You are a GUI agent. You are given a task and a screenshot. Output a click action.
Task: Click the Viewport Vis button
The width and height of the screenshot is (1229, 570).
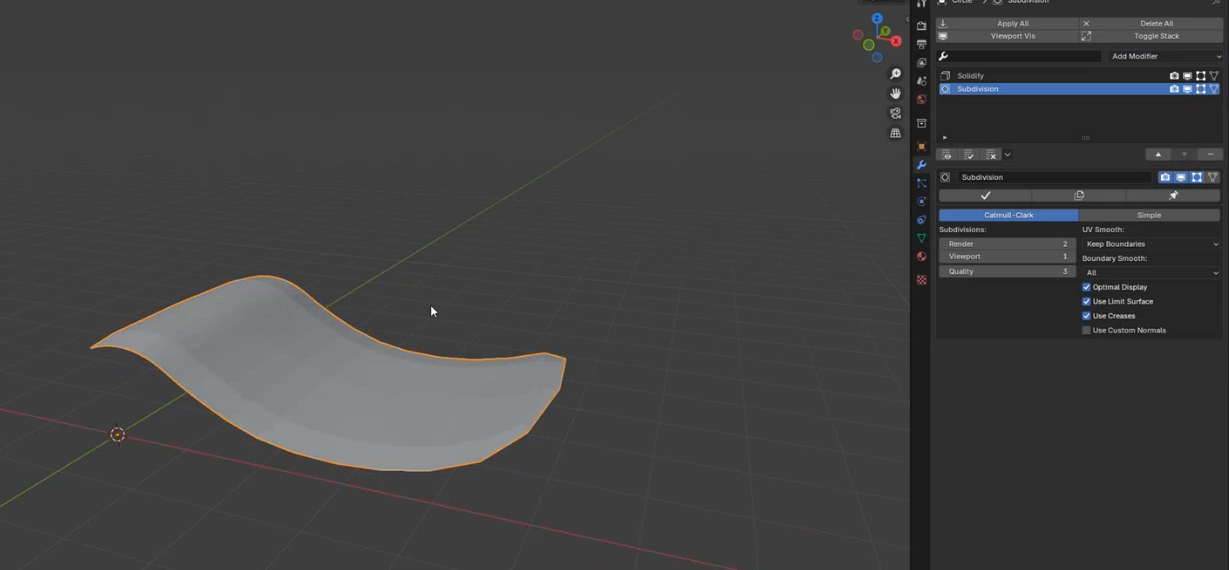[x=1007, y=36]
